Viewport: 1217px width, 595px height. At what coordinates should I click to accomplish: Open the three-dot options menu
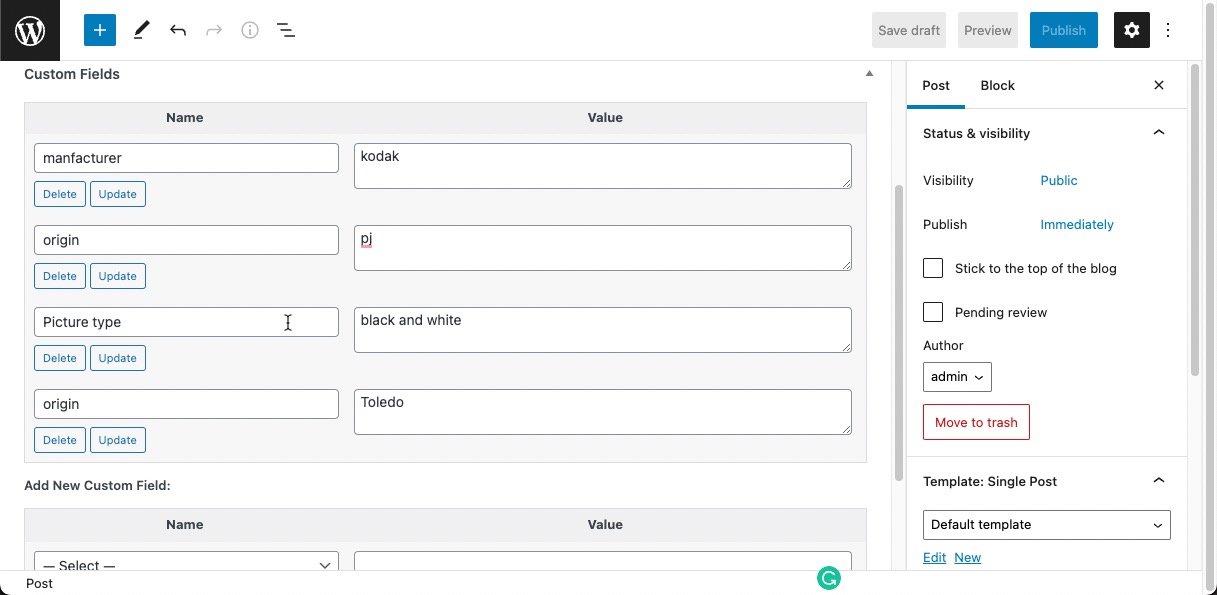pyautogui.click(x=1168, y=30)
